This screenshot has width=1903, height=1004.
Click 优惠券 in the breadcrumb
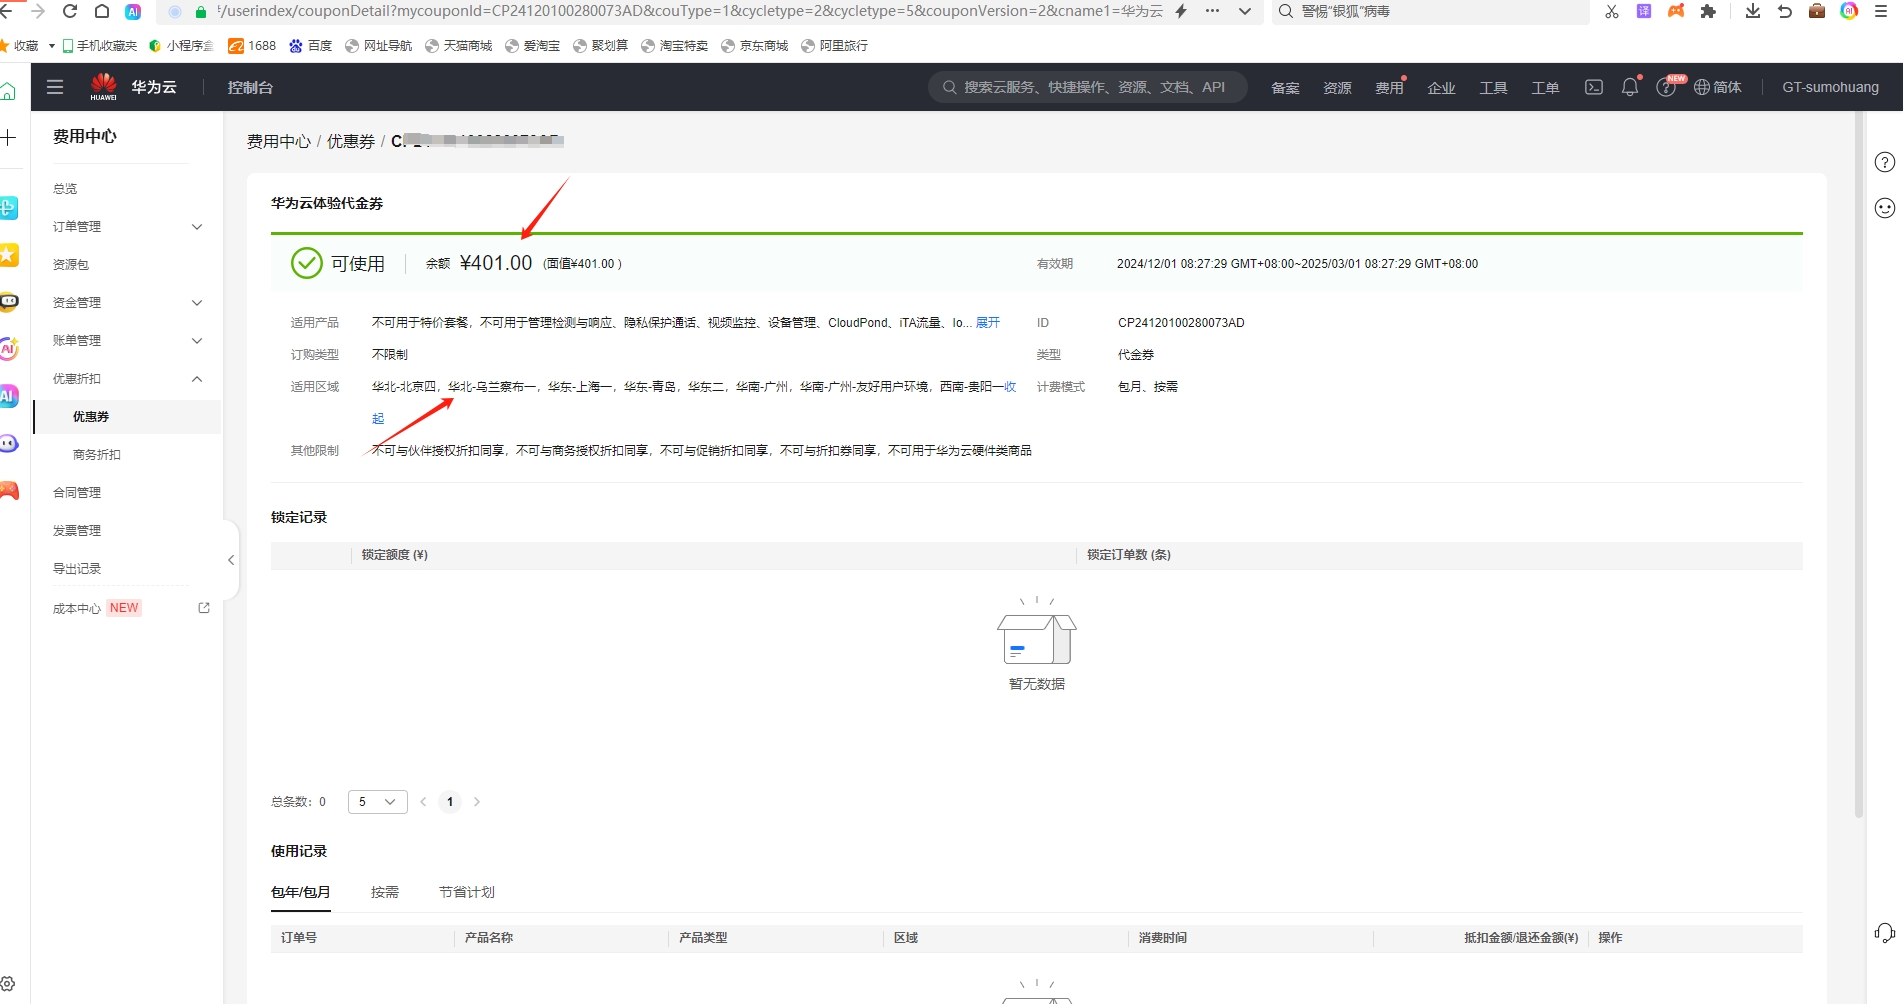pyautogui.click(x=350, y=142)
